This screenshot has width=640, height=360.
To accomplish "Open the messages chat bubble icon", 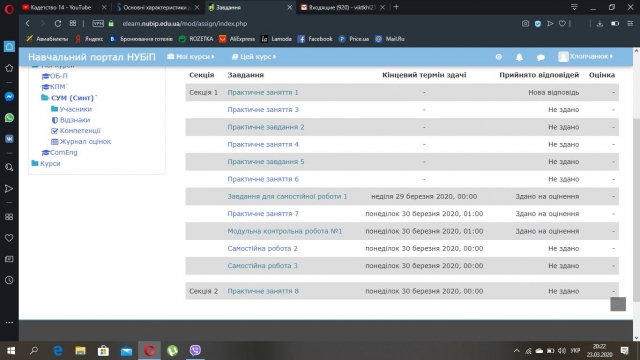I will [541, 57].
